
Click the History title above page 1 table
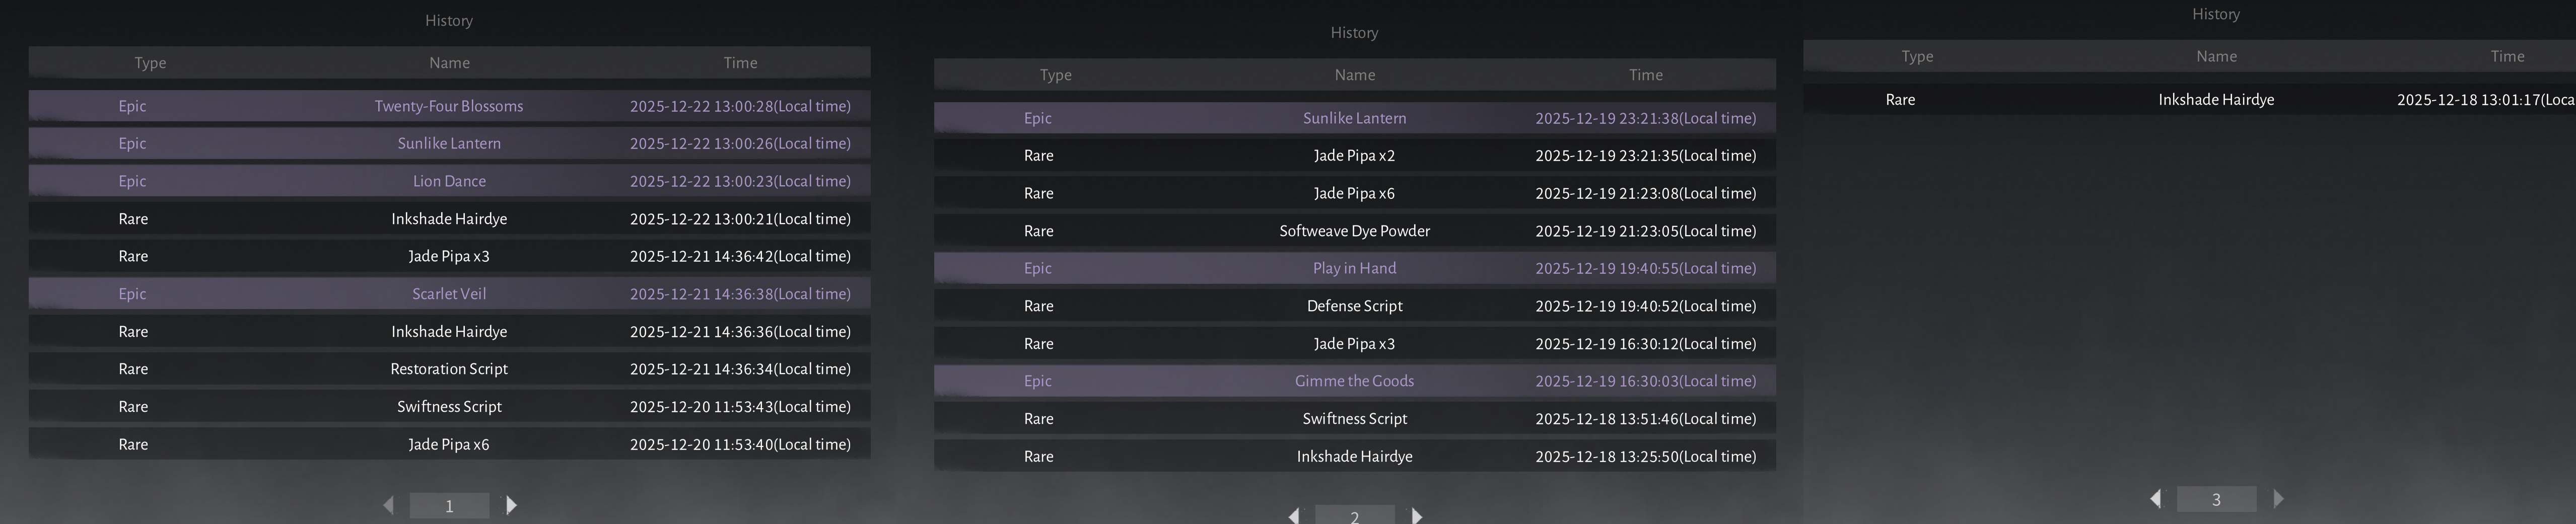[x=449, y=21]
